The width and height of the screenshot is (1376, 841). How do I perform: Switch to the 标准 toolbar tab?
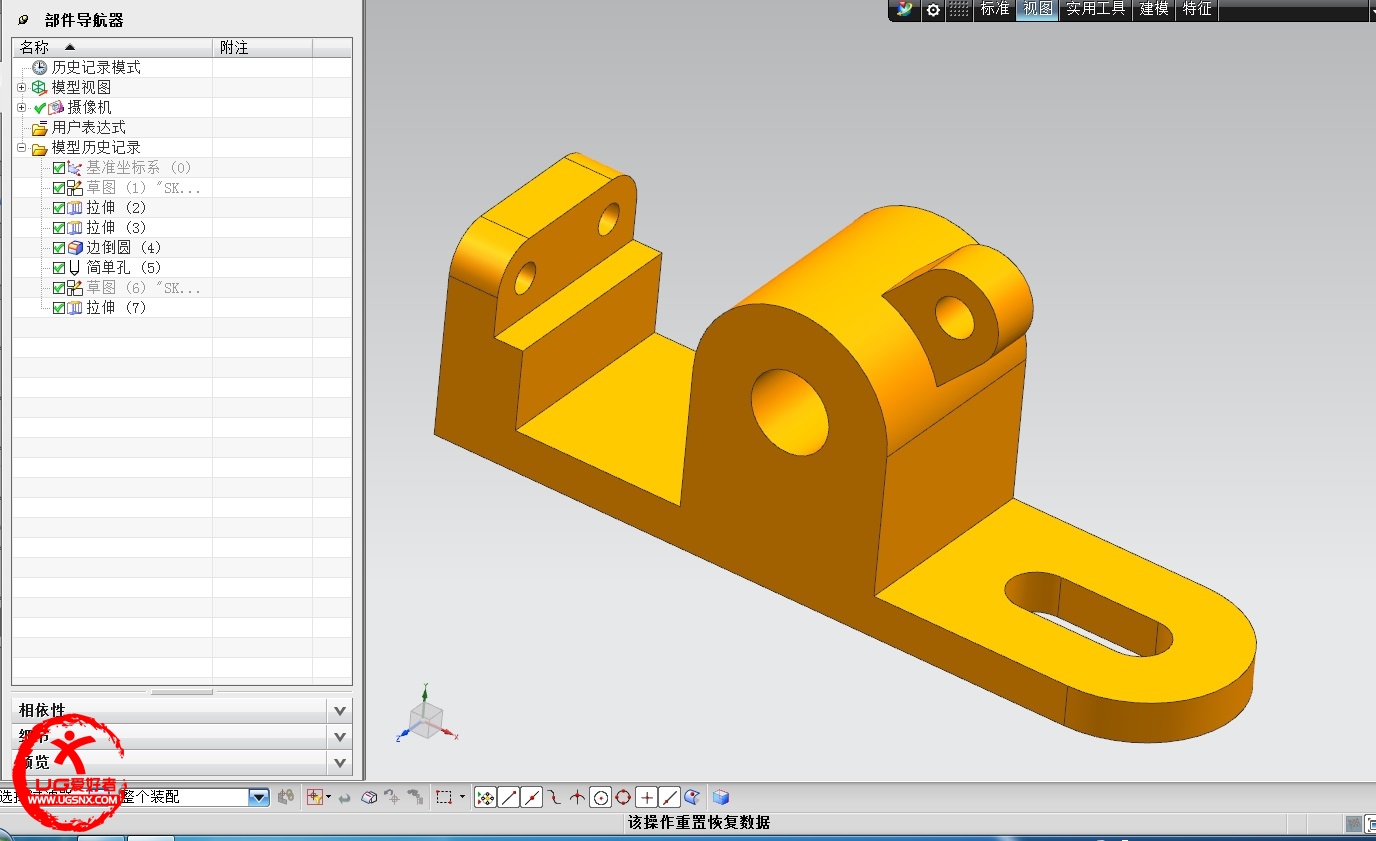point(994,9)
